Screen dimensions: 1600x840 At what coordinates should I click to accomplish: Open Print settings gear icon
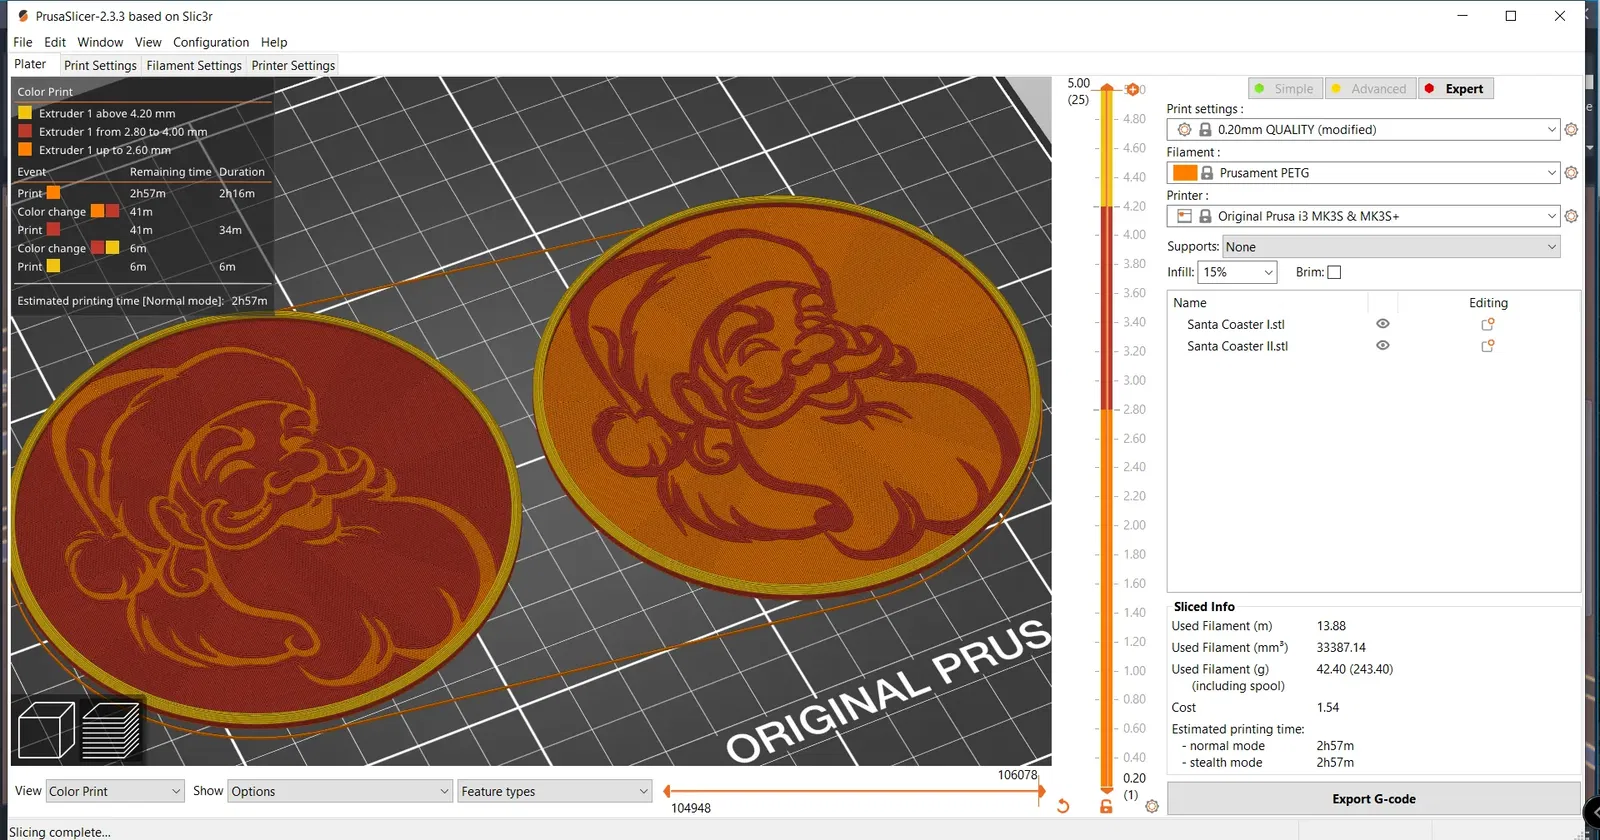[1571, 130]
